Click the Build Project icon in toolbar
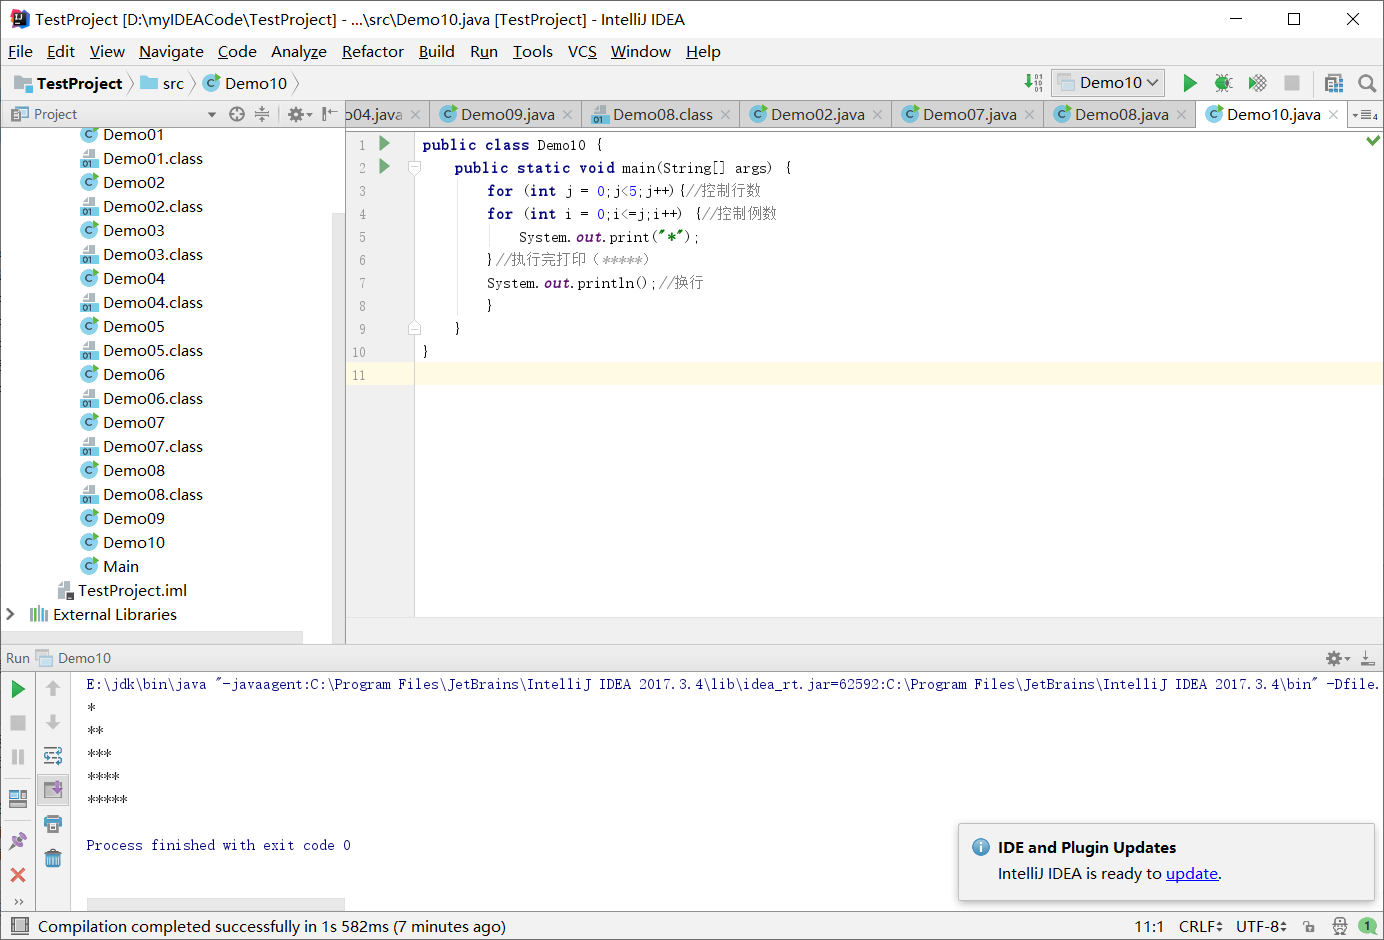The width and height of the screenshot is (1384, 940). tap(1033, 83)
